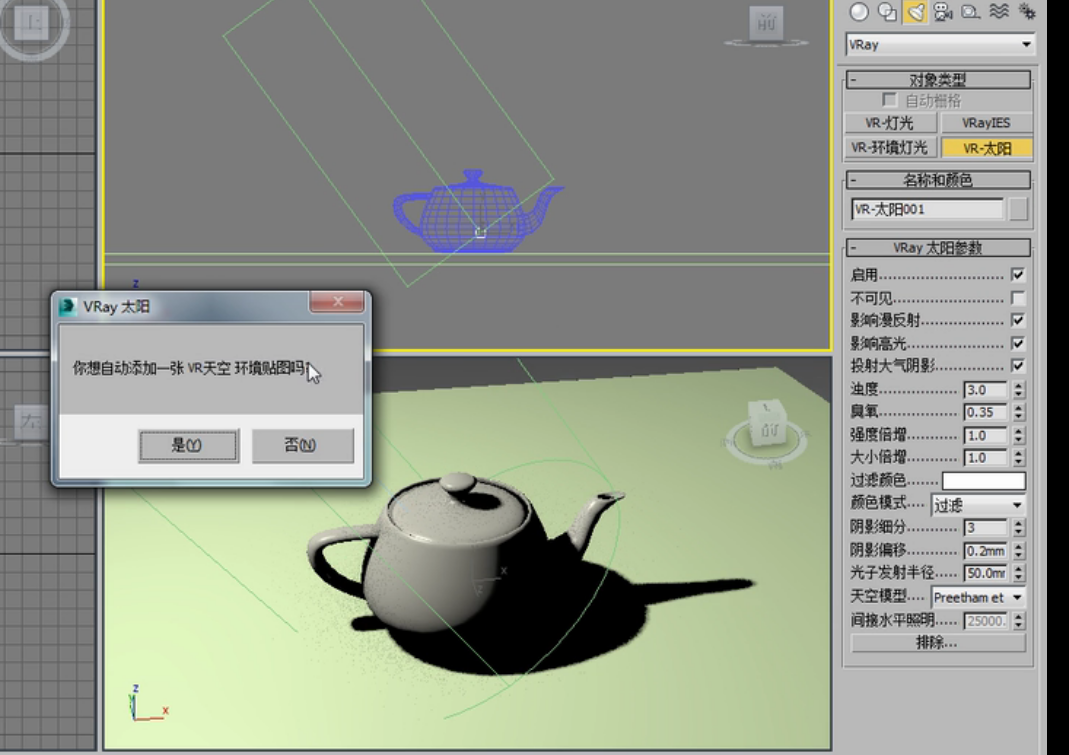Click the VR-环境灯光 button
The height and width of the screenshot is (755, 1069).
(x=890, y=148)
